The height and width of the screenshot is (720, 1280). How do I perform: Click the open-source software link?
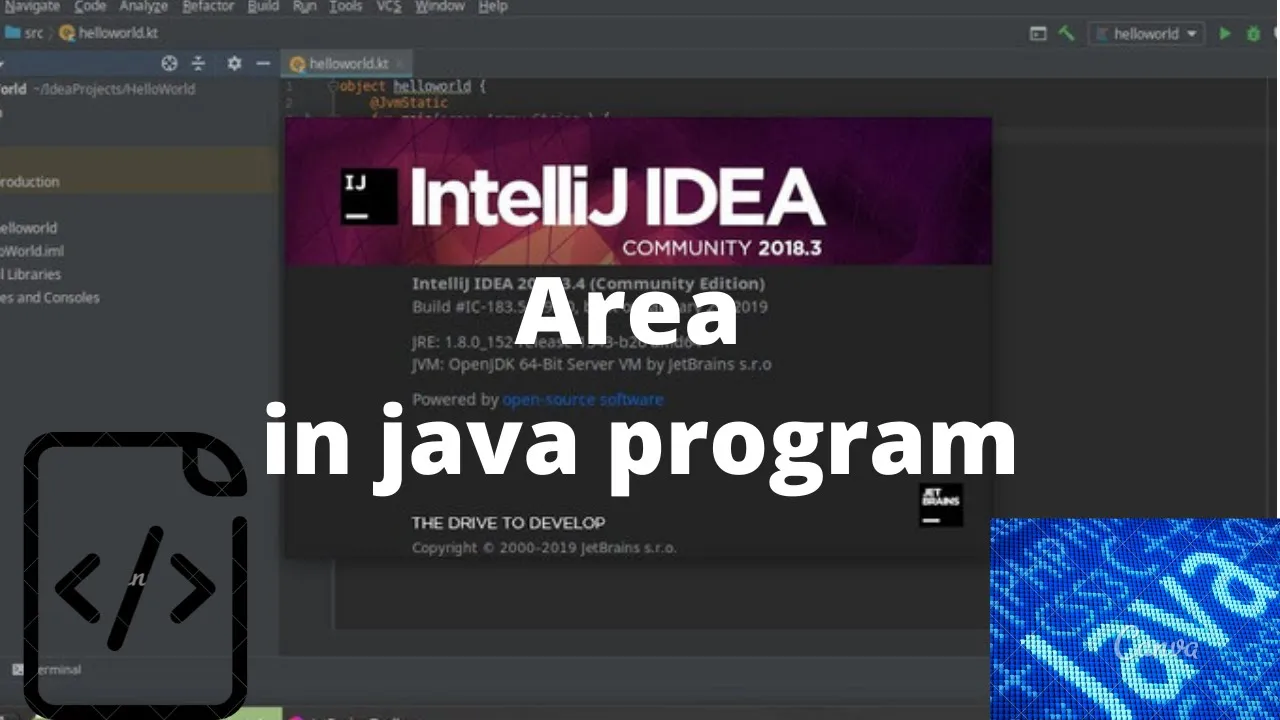click(x=582, y=400)
